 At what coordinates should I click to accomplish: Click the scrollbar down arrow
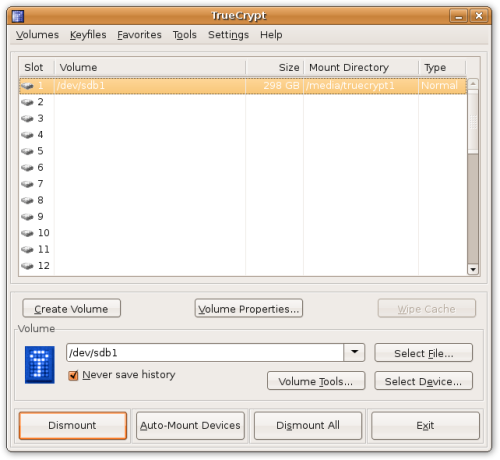pyautogui.click(x=473, y=269)
